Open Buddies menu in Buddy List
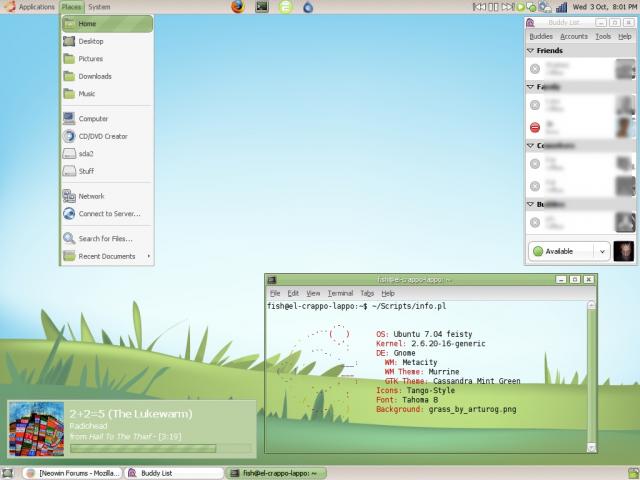Image resolution: width=640 pixels, height=480 pixels. tap(541, 36)
